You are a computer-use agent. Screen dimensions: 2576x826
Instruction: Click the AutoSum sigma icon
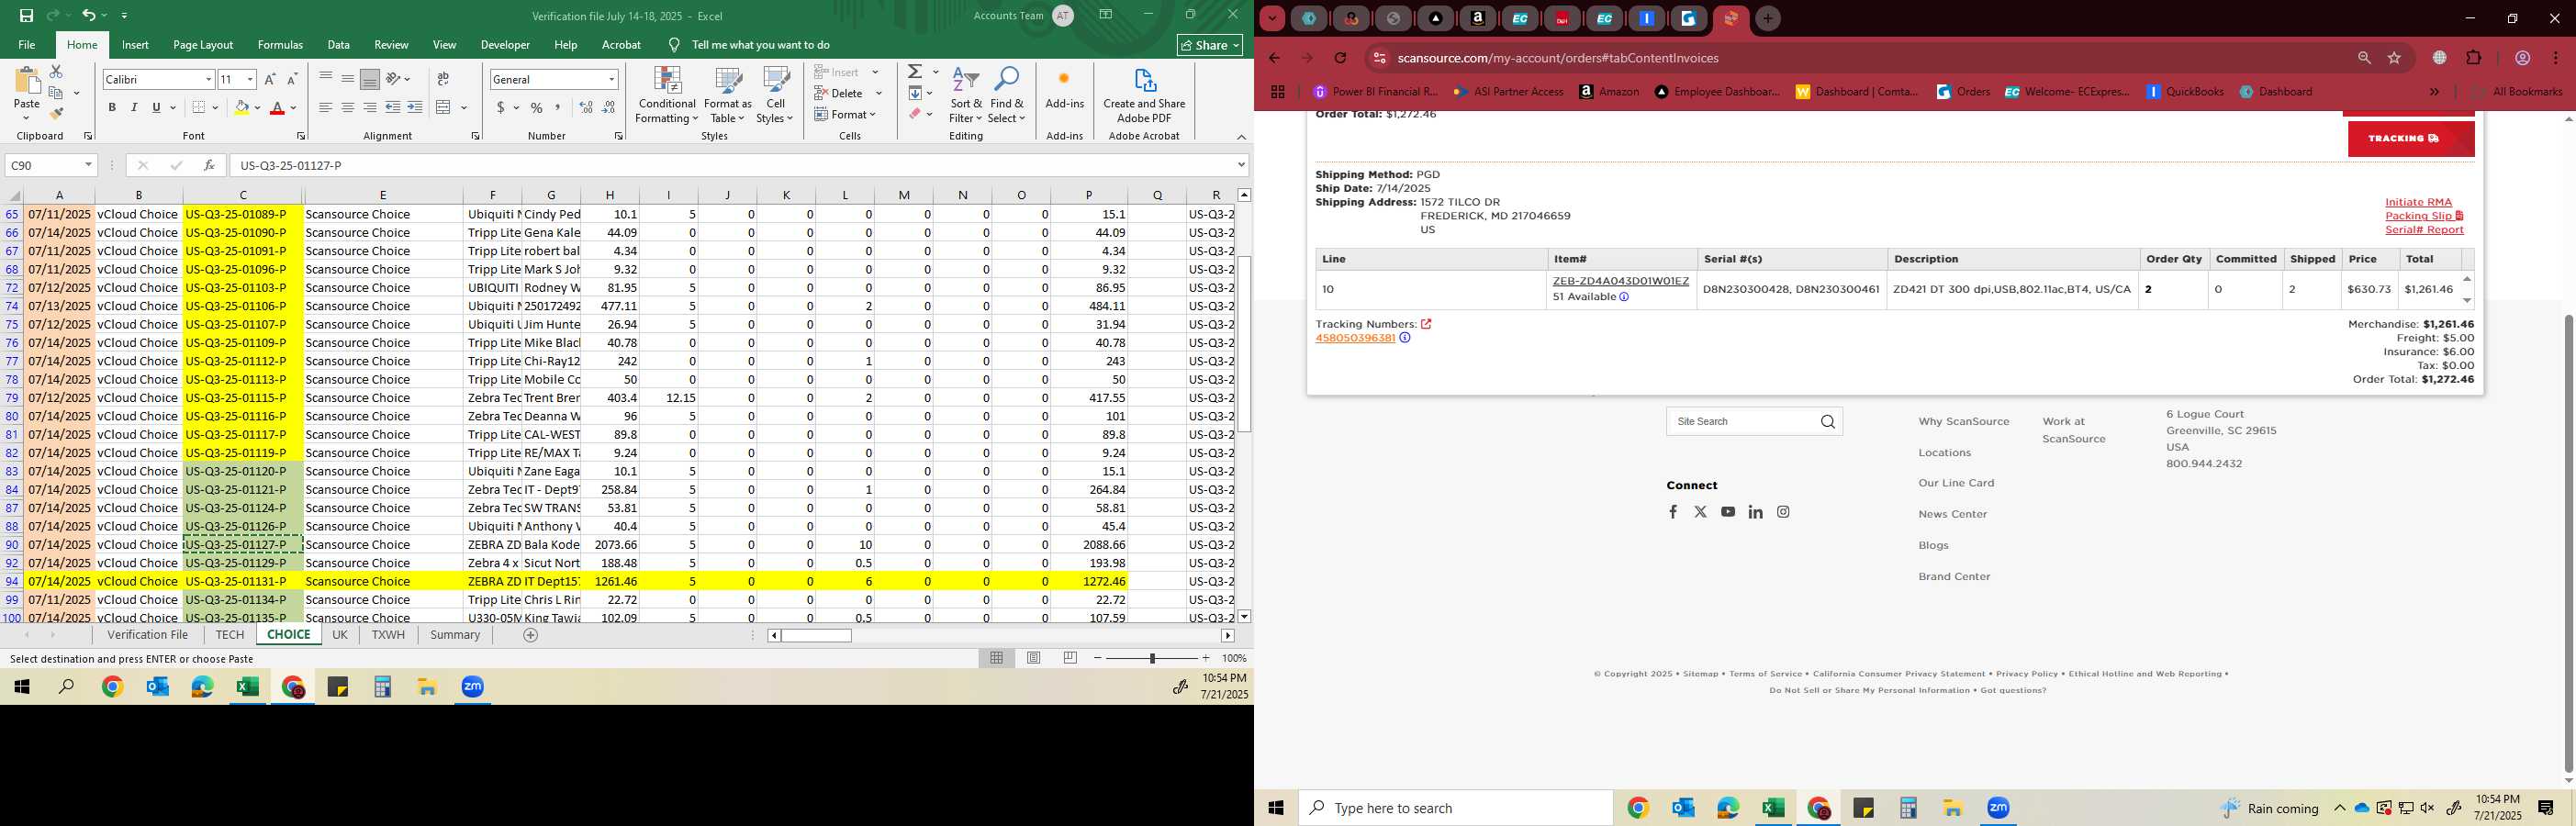[915, 72]
